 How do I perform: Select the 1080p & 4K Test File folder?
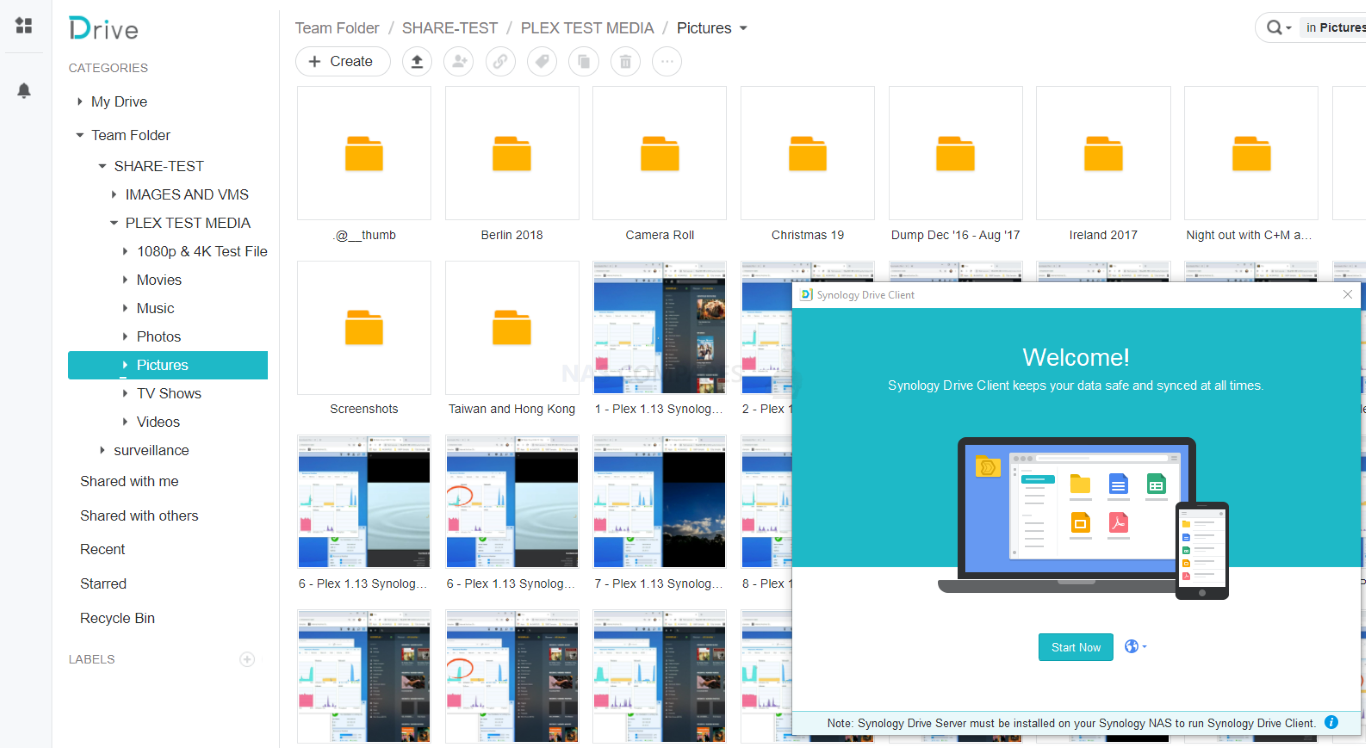[x=202, y=252]
